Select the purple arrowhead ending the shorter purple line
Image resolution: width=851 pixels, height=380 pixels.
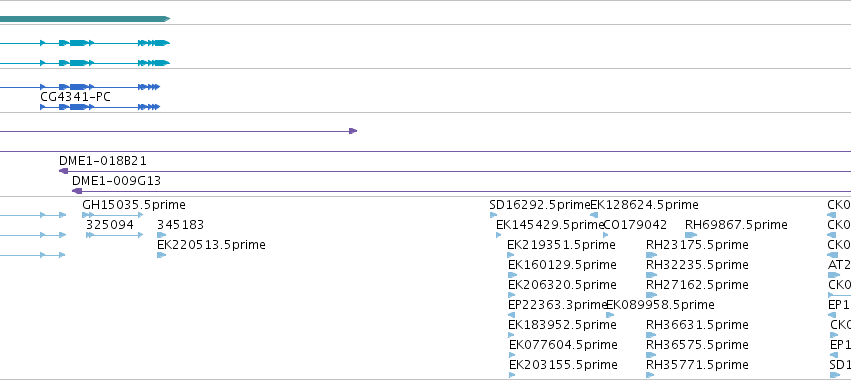click(x=353, y=131)
